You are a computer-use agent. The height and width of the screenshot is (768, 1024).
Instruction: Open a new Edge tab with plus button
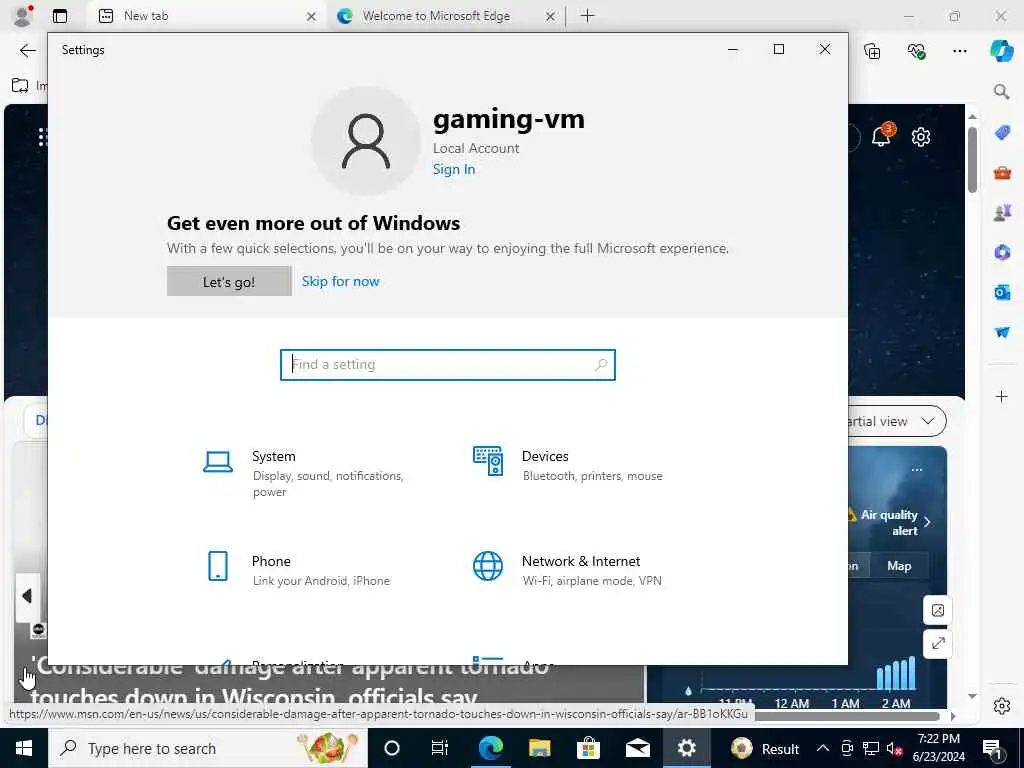tap(588, 16)
